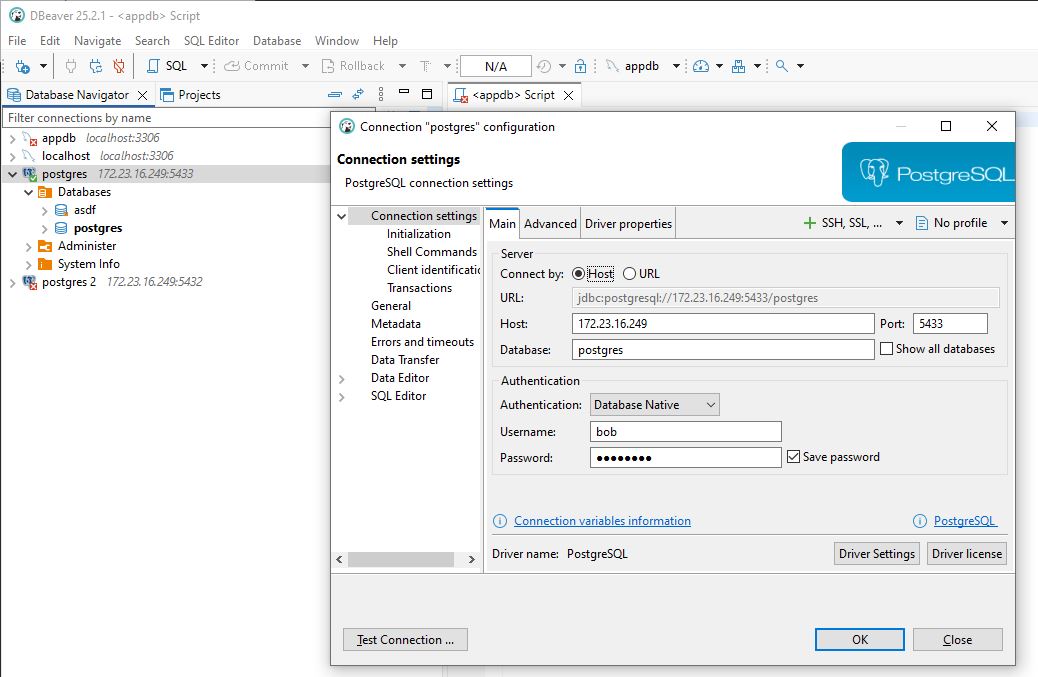Open the No profile dropdown
The image size is (1038, 677).
pos(961,223)
